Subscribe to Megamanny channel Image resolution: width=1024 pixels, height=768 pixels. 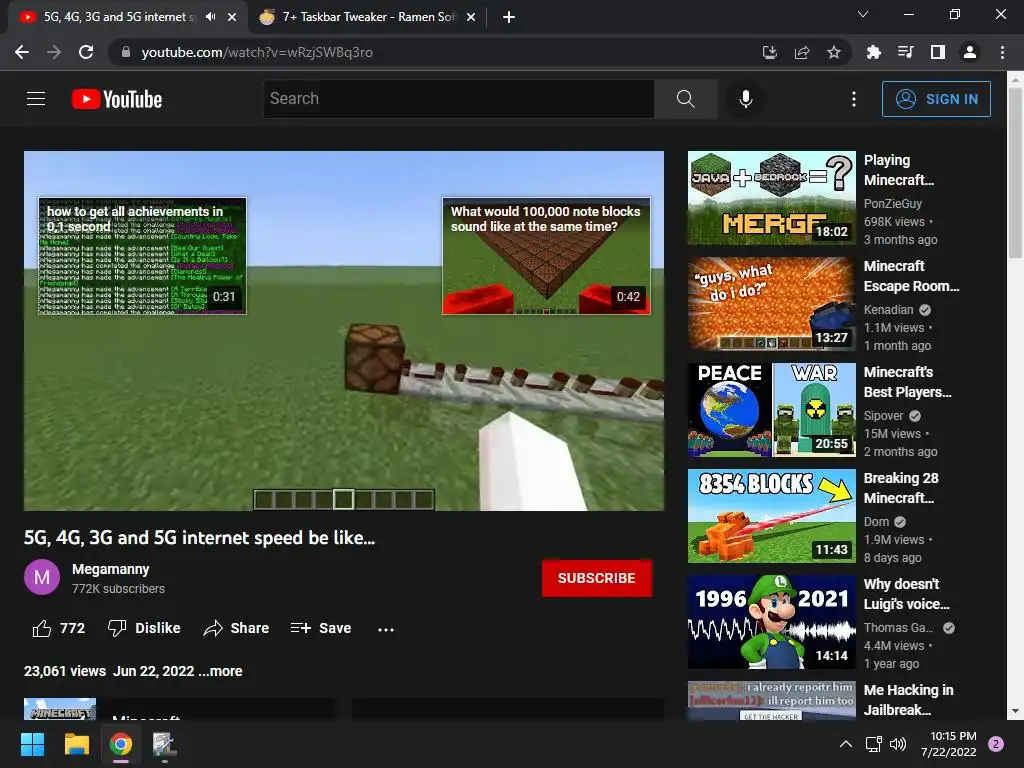(x=596, y=578)
